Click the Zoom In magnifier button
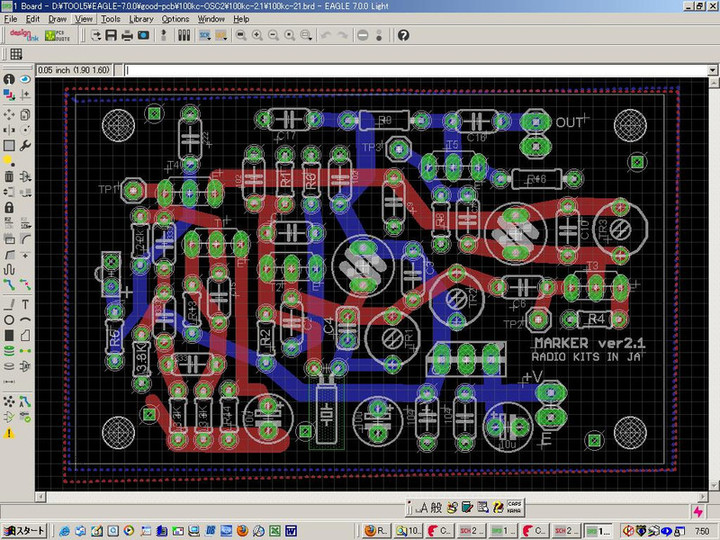This screenshot has width=720, height=540. point(257,35)
